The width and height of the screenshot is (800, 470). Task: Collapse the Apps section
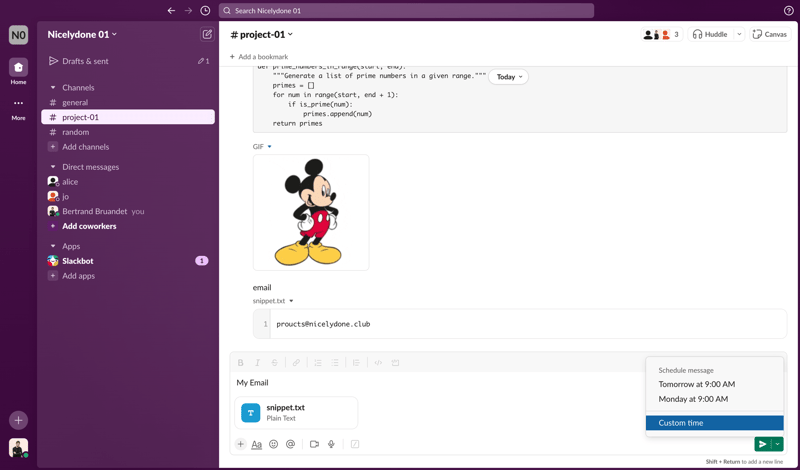(x=53, y=246)
